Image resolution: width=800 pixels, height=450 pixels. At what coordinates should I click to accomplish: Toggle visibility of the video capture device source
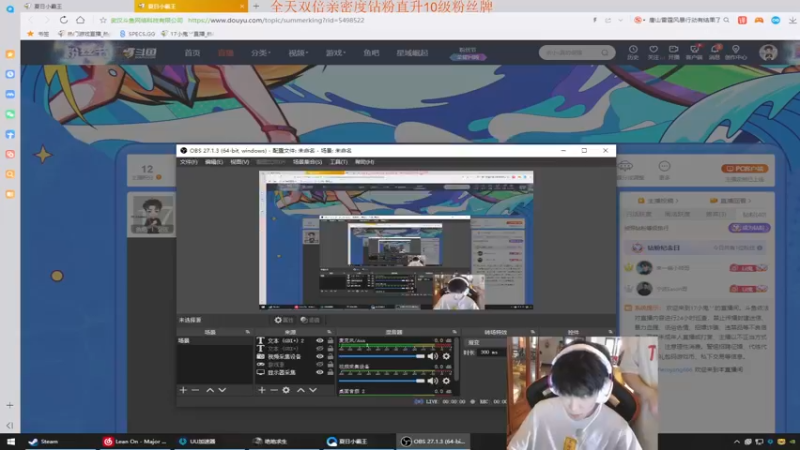[x=319, y=356]
